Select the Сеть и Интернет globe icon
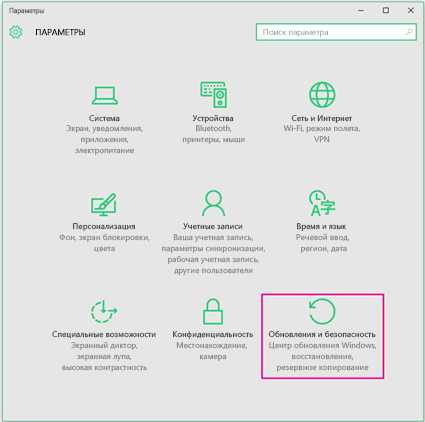 322,95
